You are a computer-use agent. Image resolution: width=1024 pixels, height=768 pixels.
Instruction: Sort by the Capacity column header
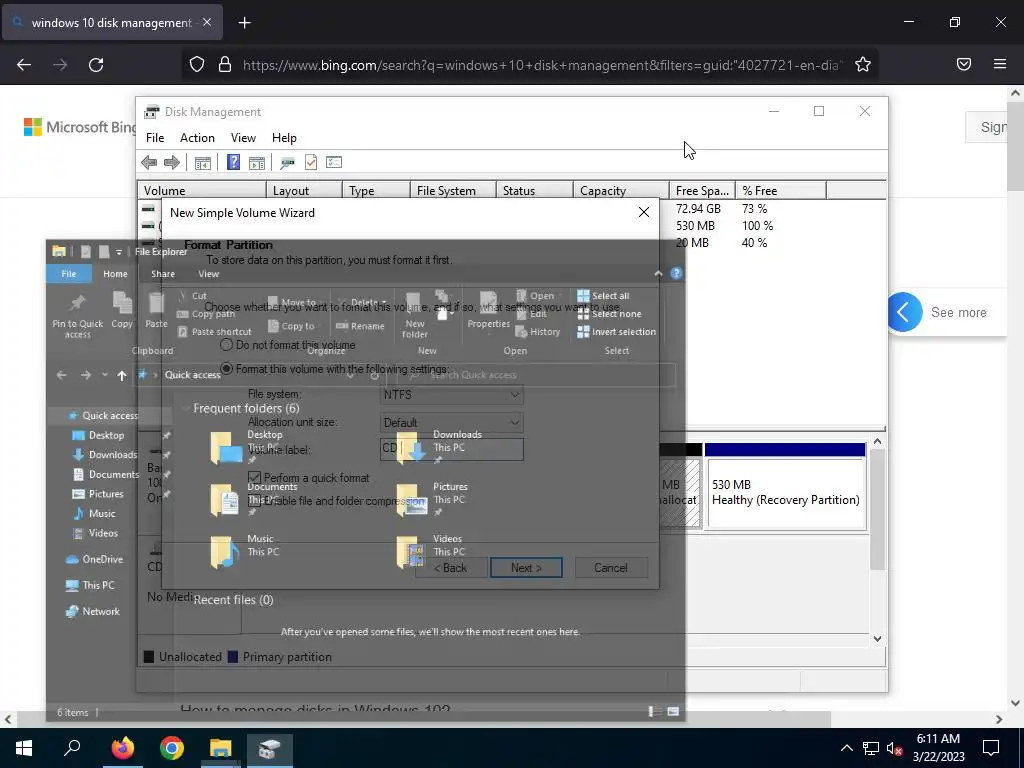pyautogui.click(x=621, y=191)
